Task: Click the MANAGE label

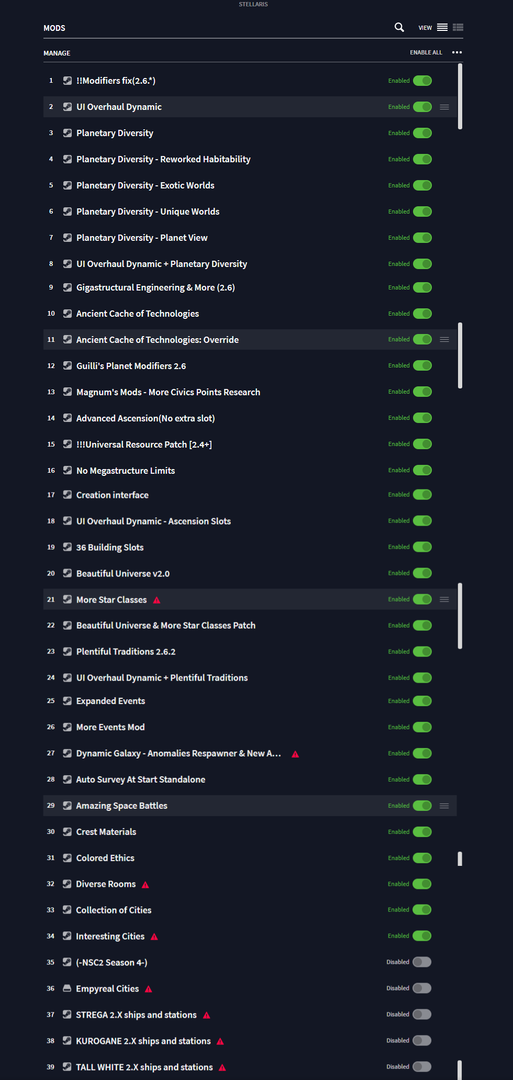Action: point(56,53)
